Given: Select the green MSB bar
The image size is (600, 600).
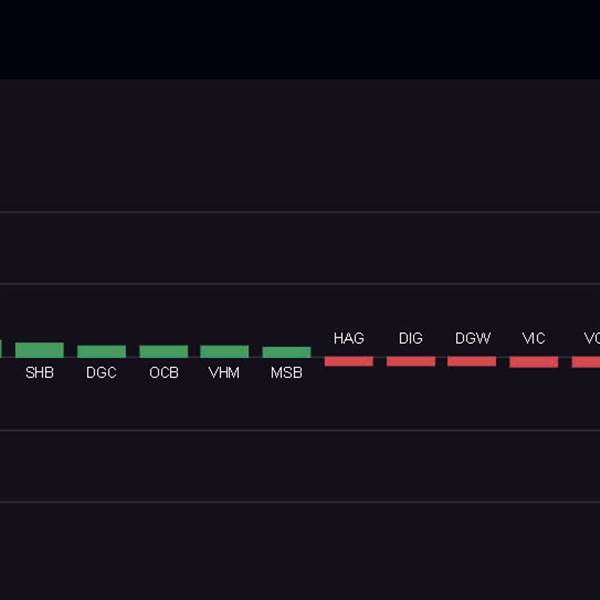Looking at the screenshot, I should pyautogui.click(x=287, y=352).
